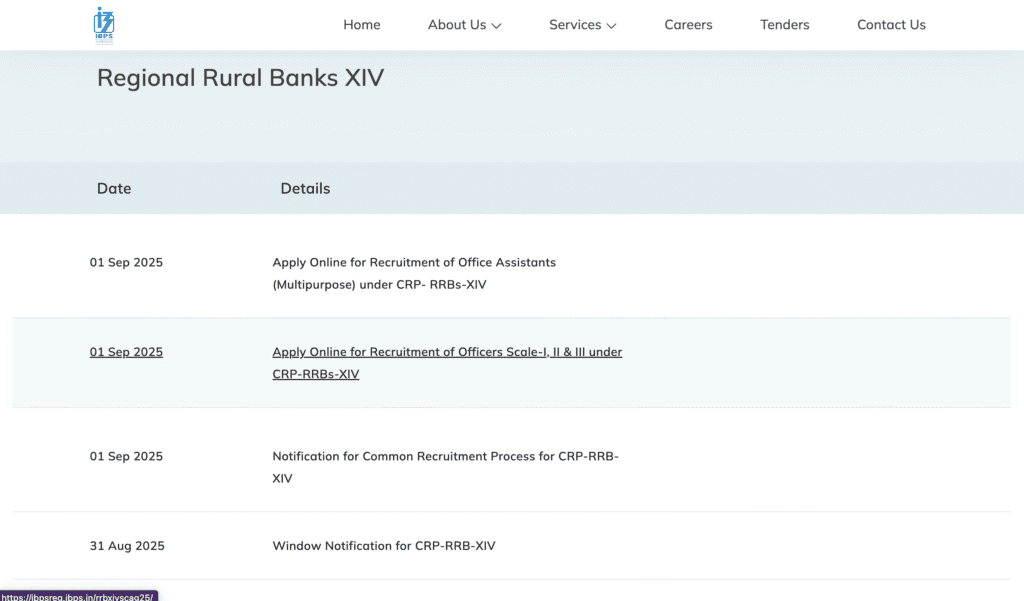The image size is (1024, 601).
Task: Click the Date column header
Action: click(114, 188)
